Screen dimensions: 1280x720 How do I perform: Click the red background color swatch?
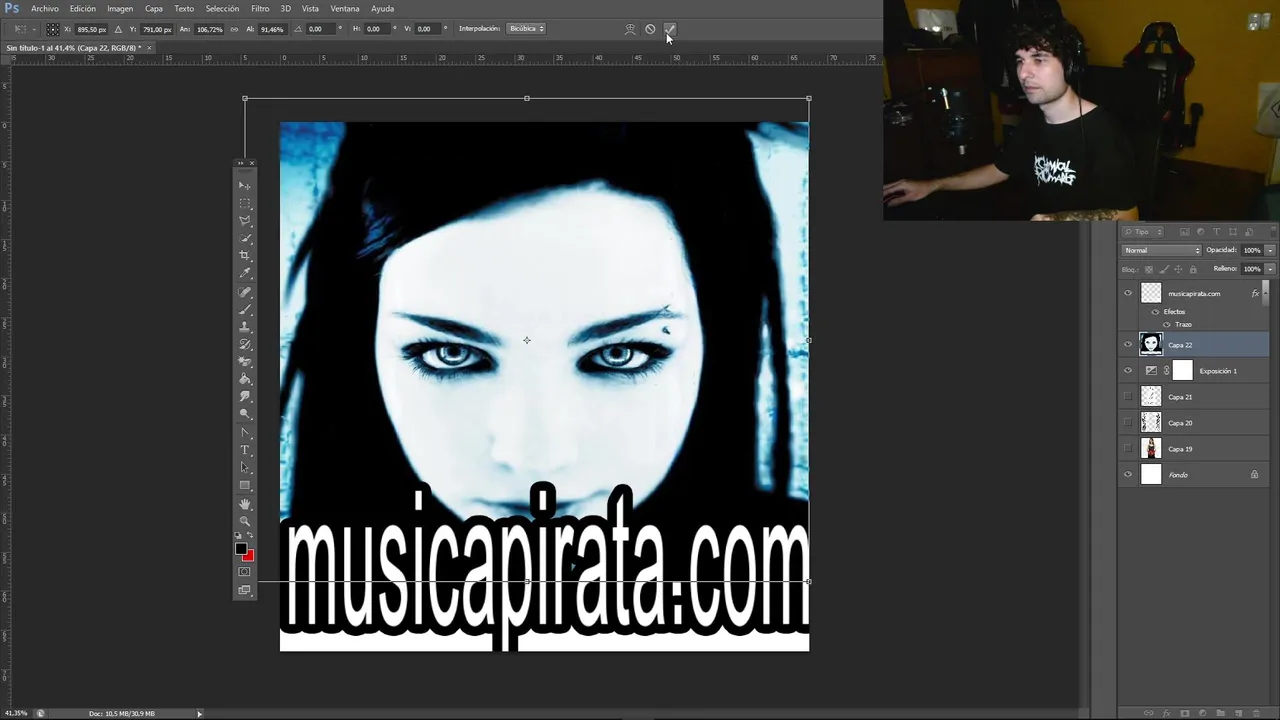pyautogui.click(x=249, y=556)
